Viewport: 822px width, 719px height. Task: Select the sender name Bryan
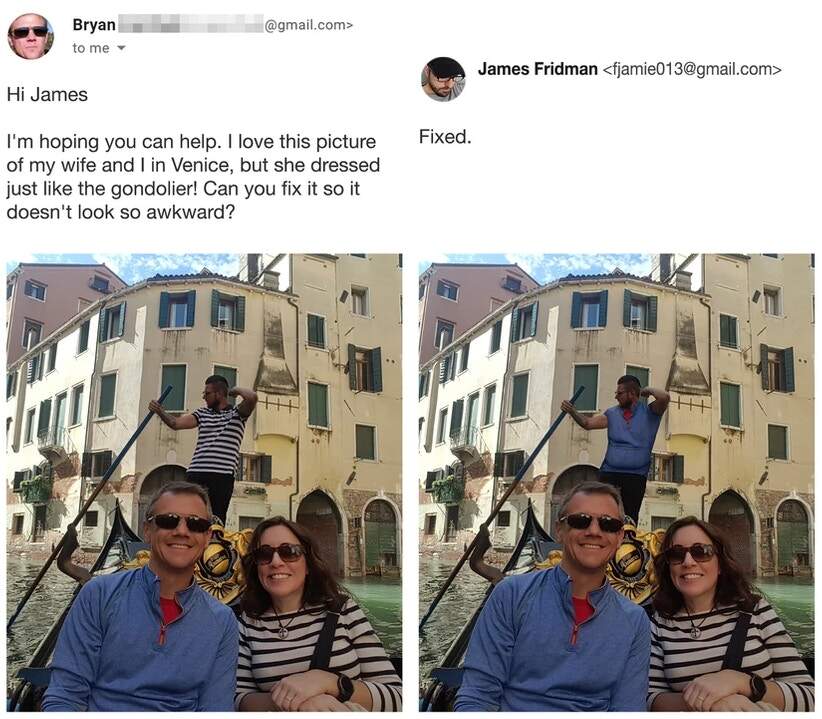(94, 25)
